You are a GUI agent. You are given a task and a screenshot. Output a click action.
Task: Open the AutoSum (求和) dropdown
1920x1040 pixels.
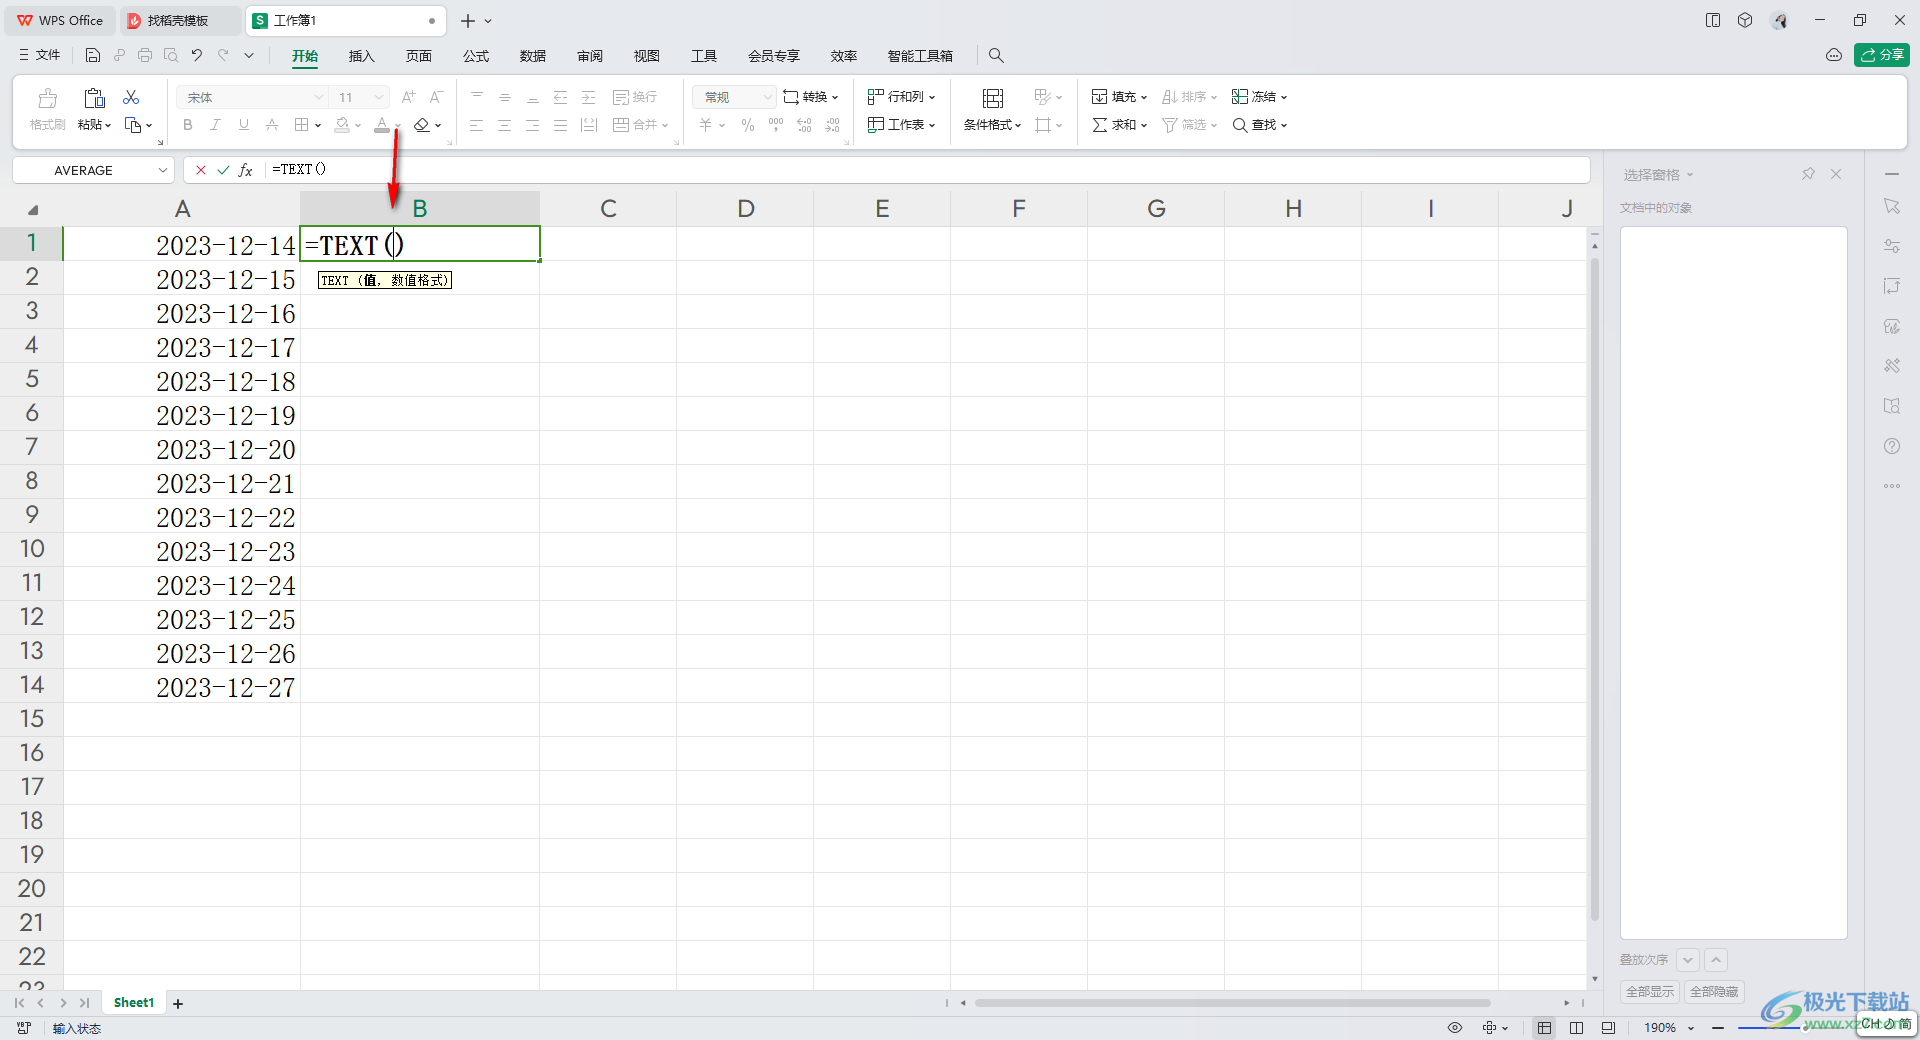point(1120,125)
